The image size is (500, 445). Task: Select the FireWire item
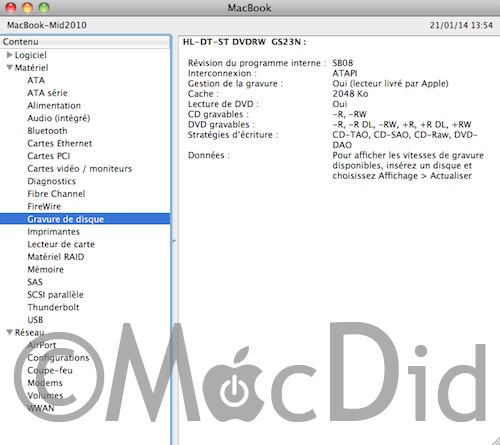(44, 206)
